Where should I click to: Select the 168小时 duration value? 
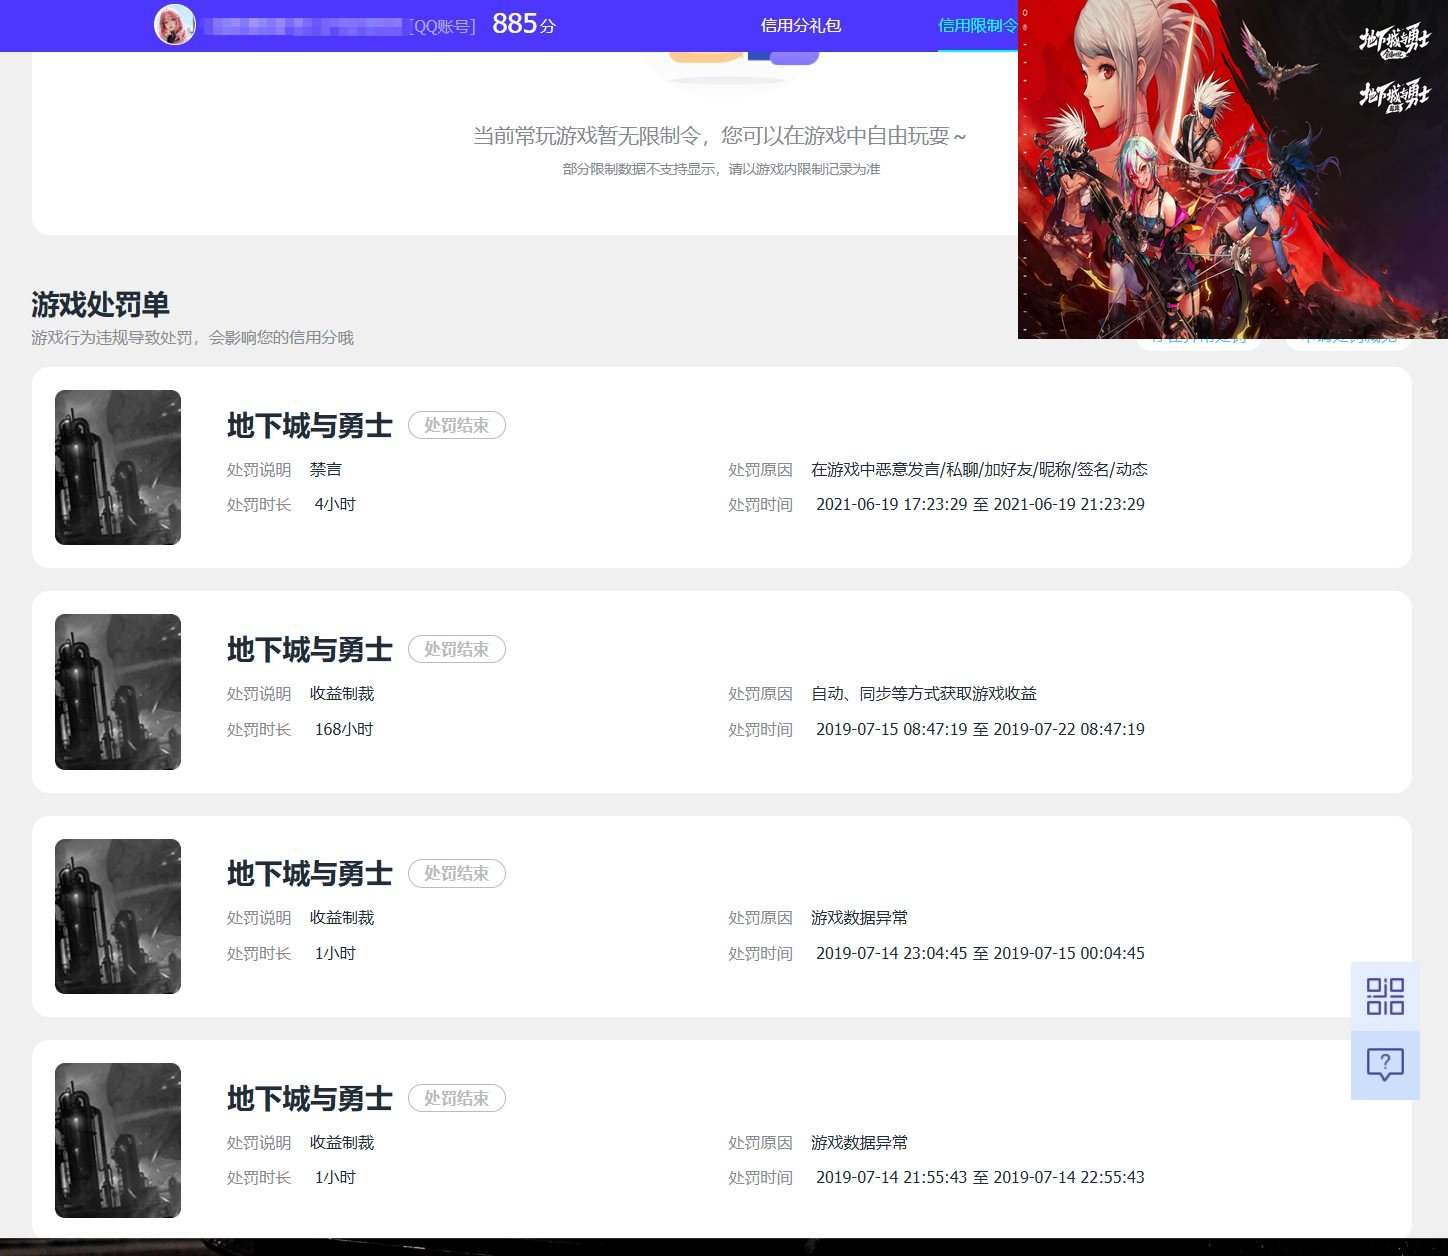[344, 729]
